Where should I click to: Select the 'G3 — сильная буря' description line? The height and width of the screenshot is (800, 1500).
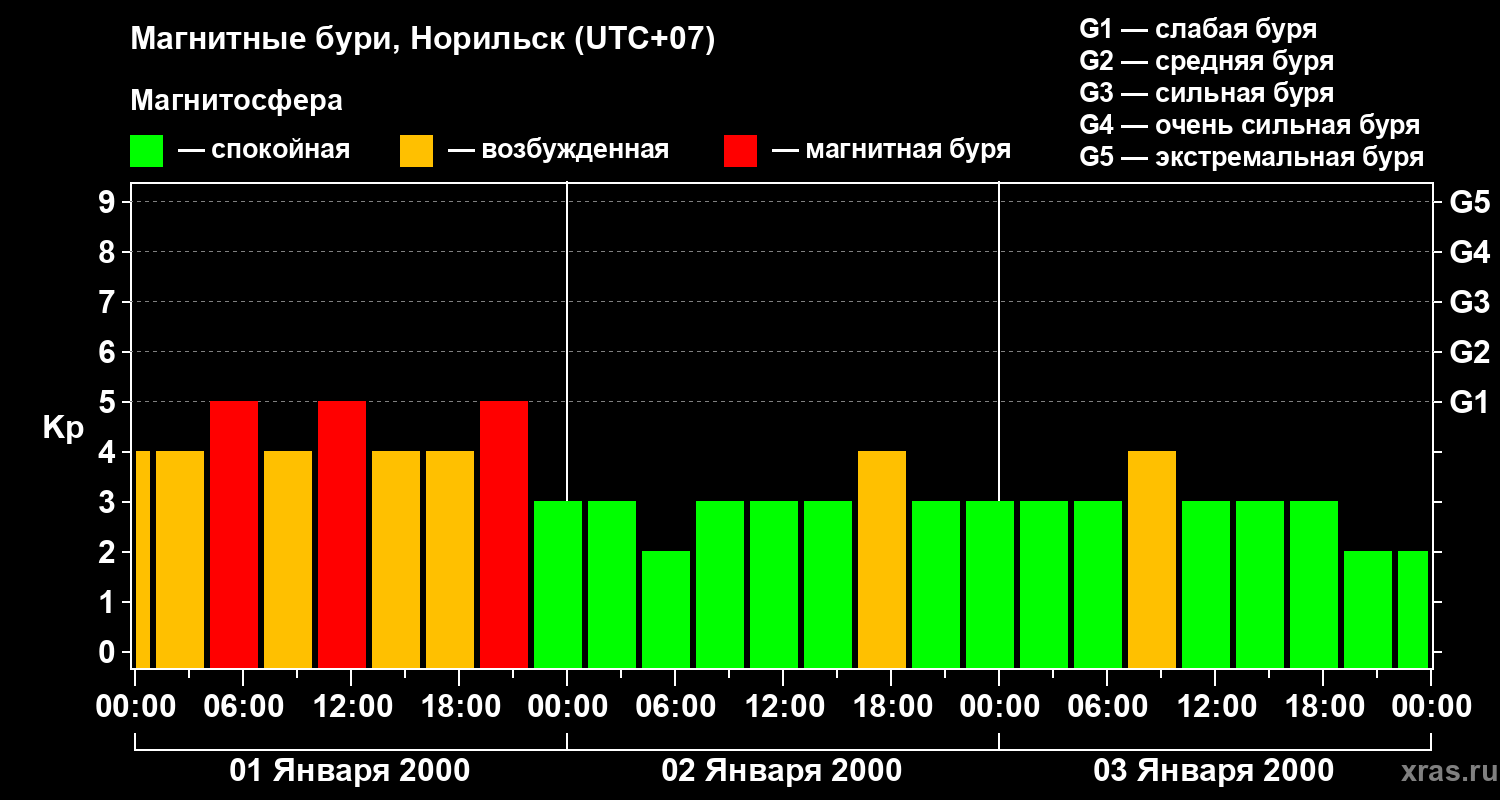coord(1206,93)
